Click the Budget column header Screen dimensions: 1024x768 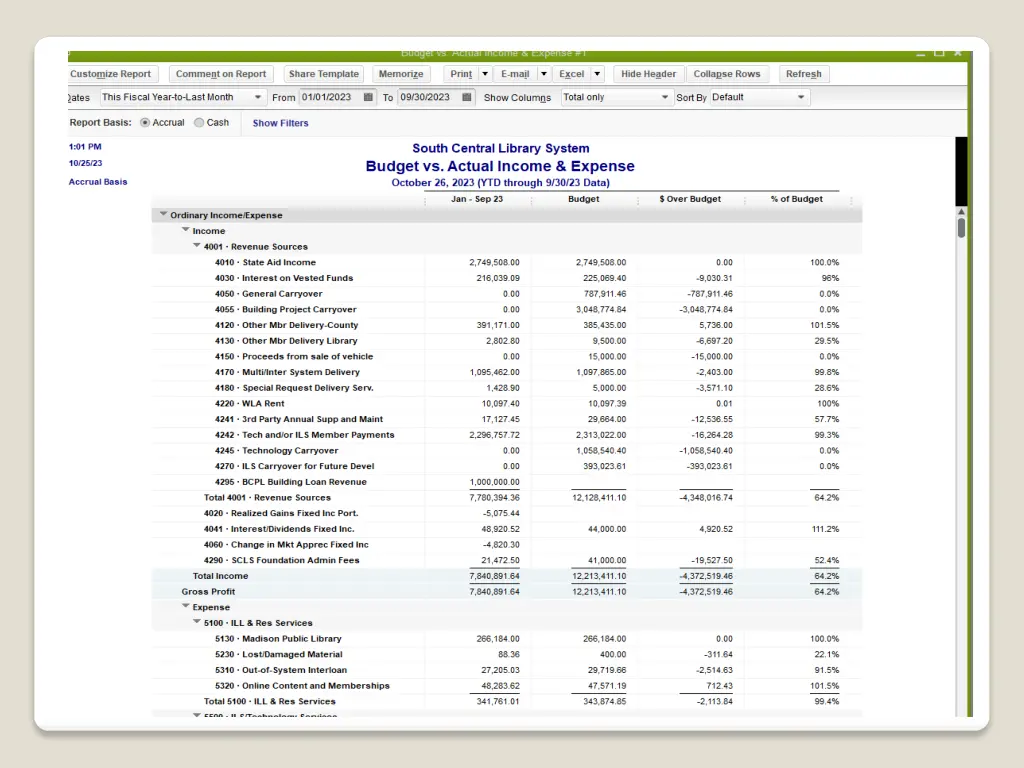[583, 199]
